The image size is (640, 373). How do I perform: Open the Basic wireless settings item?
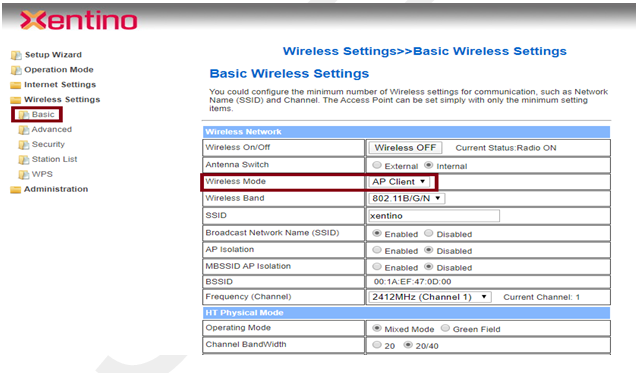point(42,115)
